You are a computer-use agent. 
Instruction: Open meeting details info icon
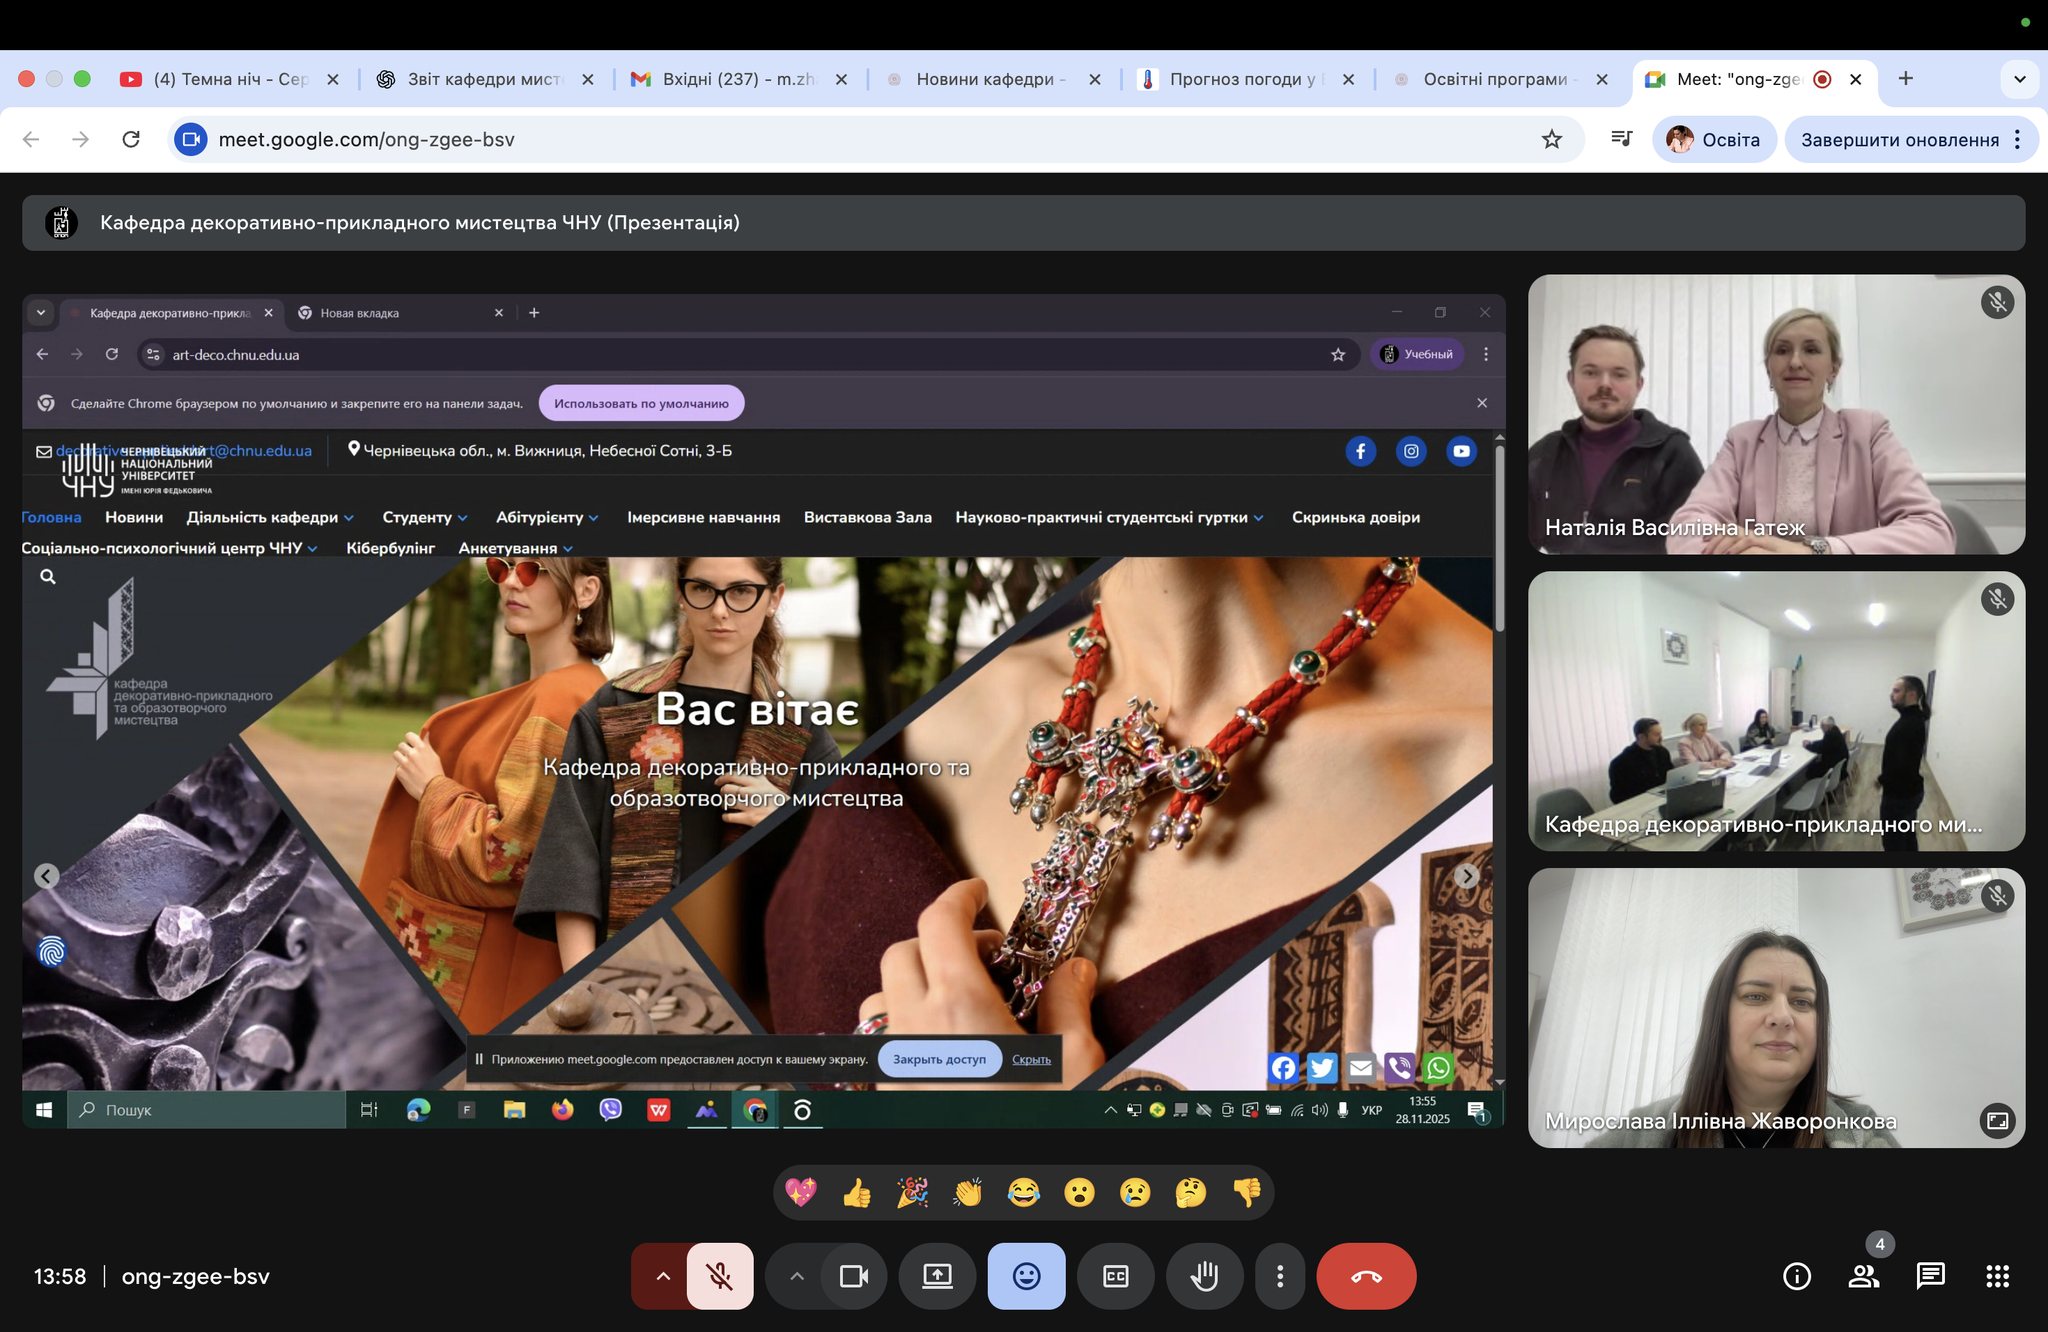(1797, 1276)
